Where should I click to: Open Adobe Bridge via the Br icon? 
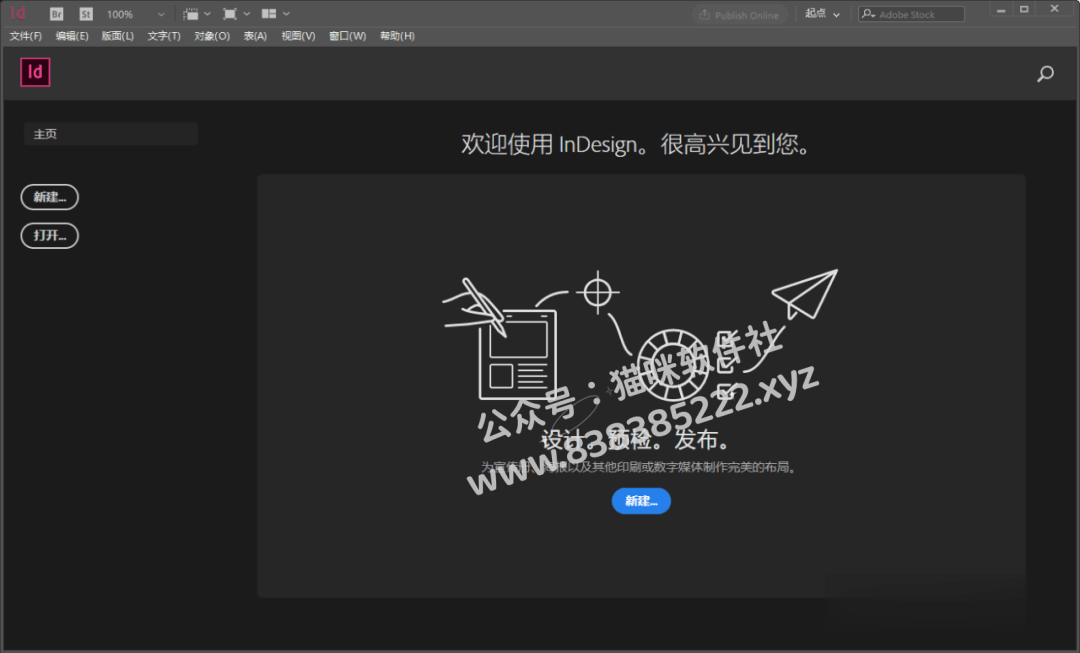coord(56,14)
